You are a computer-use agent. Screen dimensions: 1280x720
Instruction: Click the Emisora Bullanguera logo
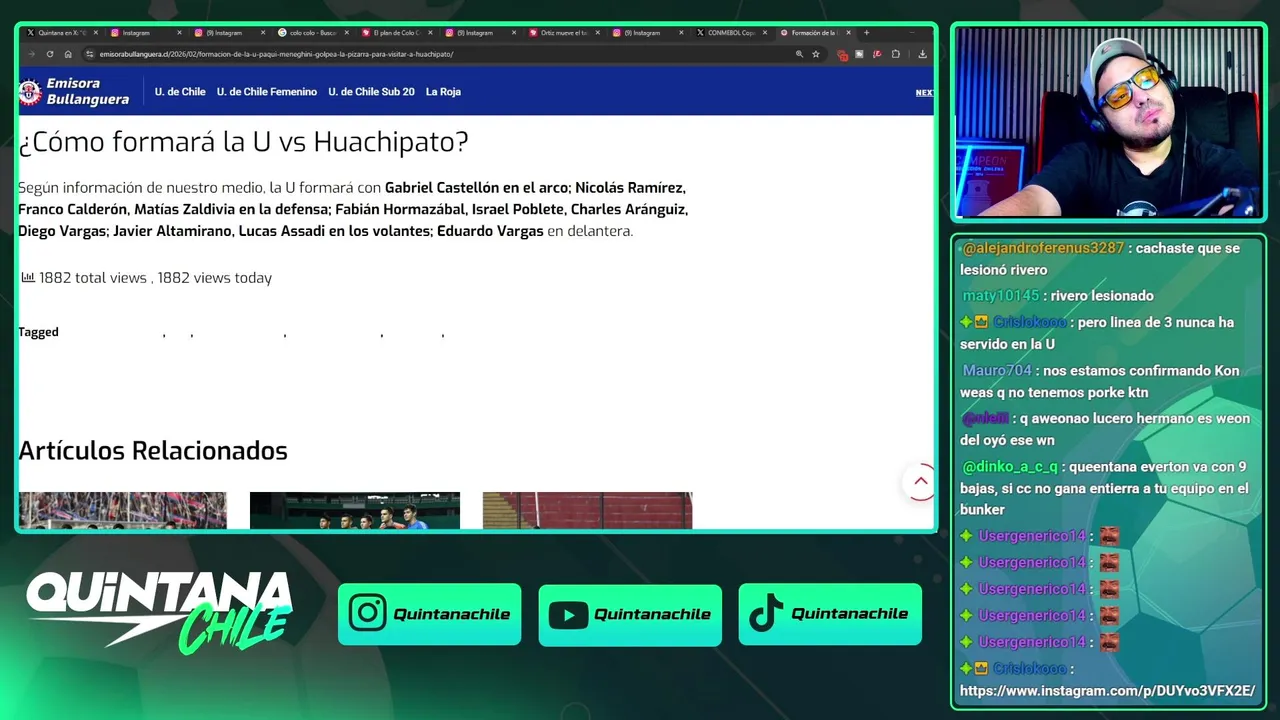75,92
